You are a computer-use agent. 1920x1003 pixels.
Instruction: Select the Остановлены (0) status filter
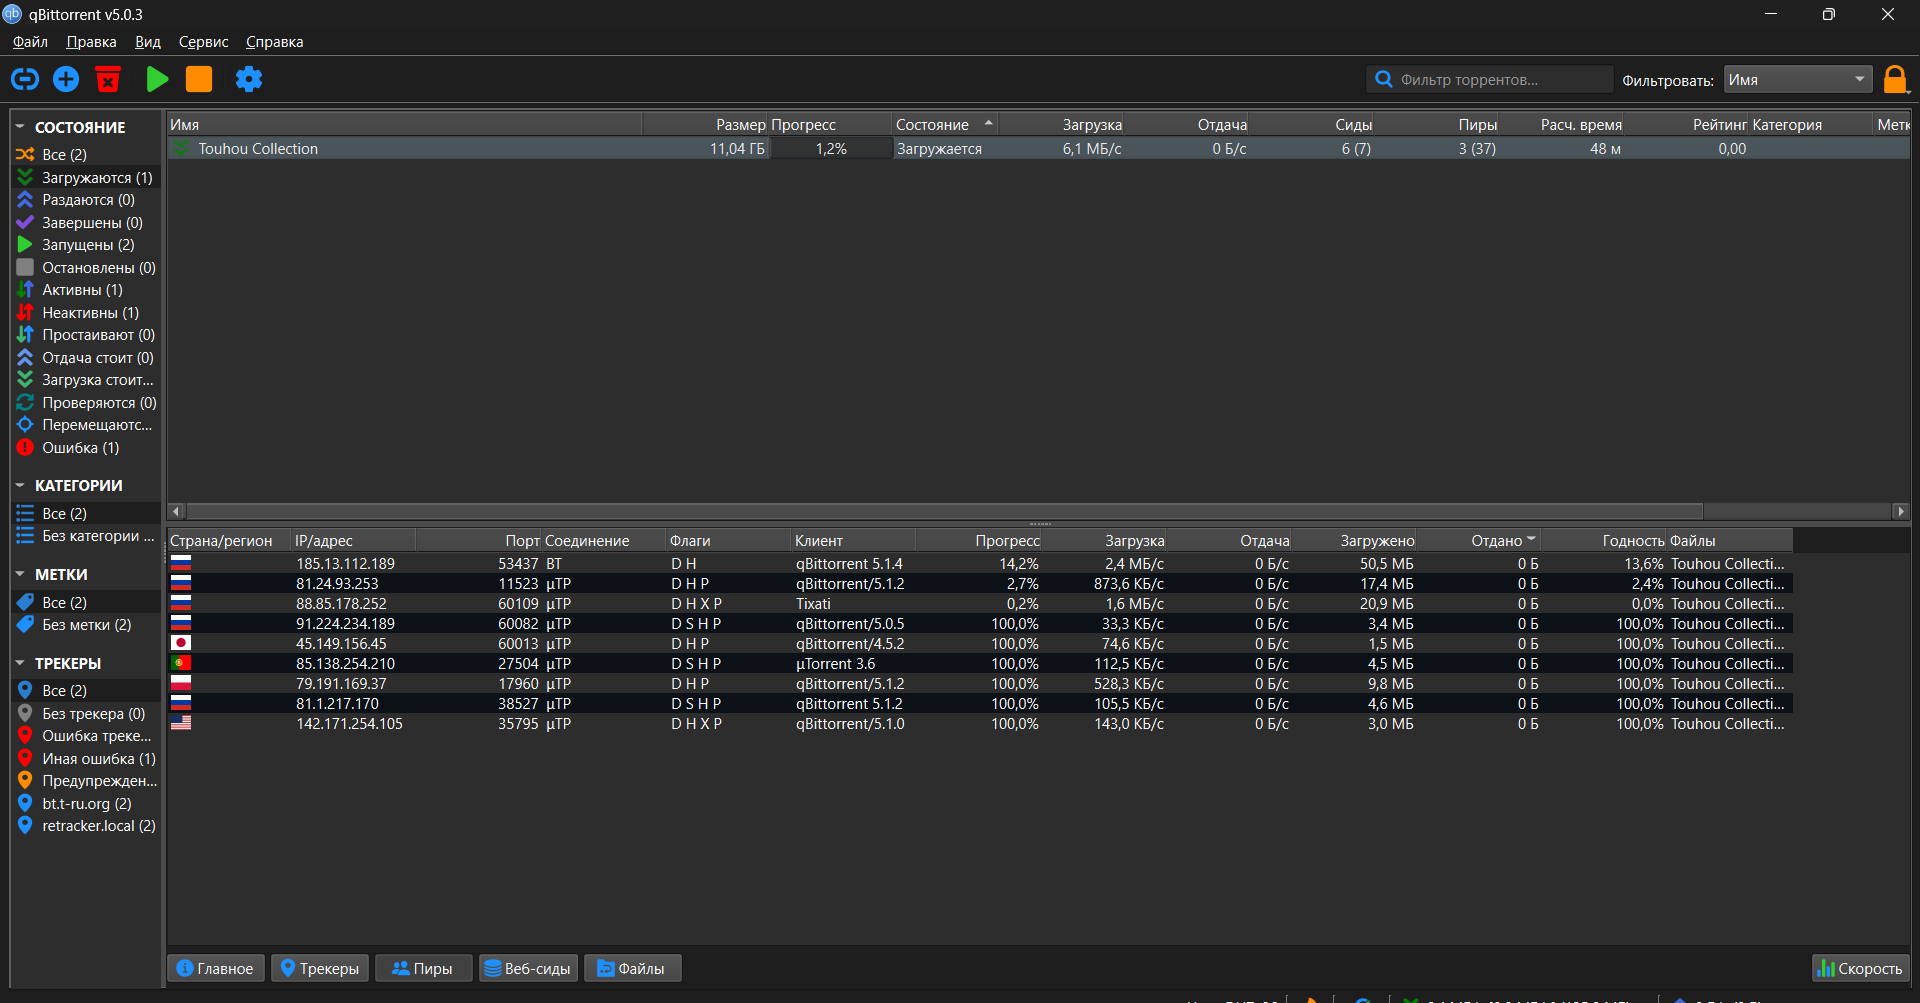coord(85,267)
